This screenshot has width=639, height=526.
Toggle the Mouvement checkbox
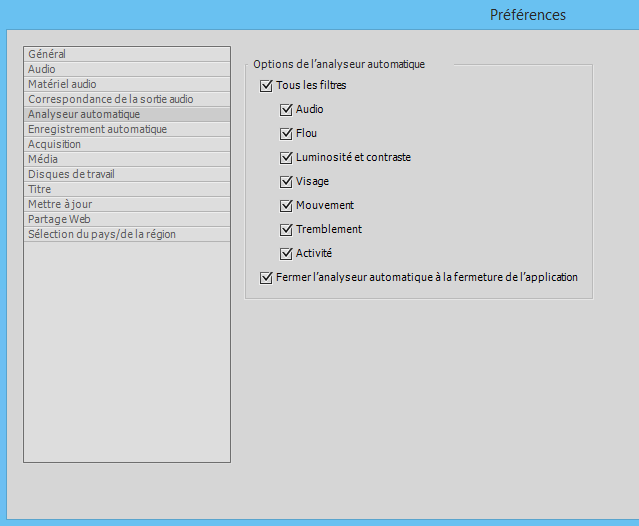pos(286,206)
